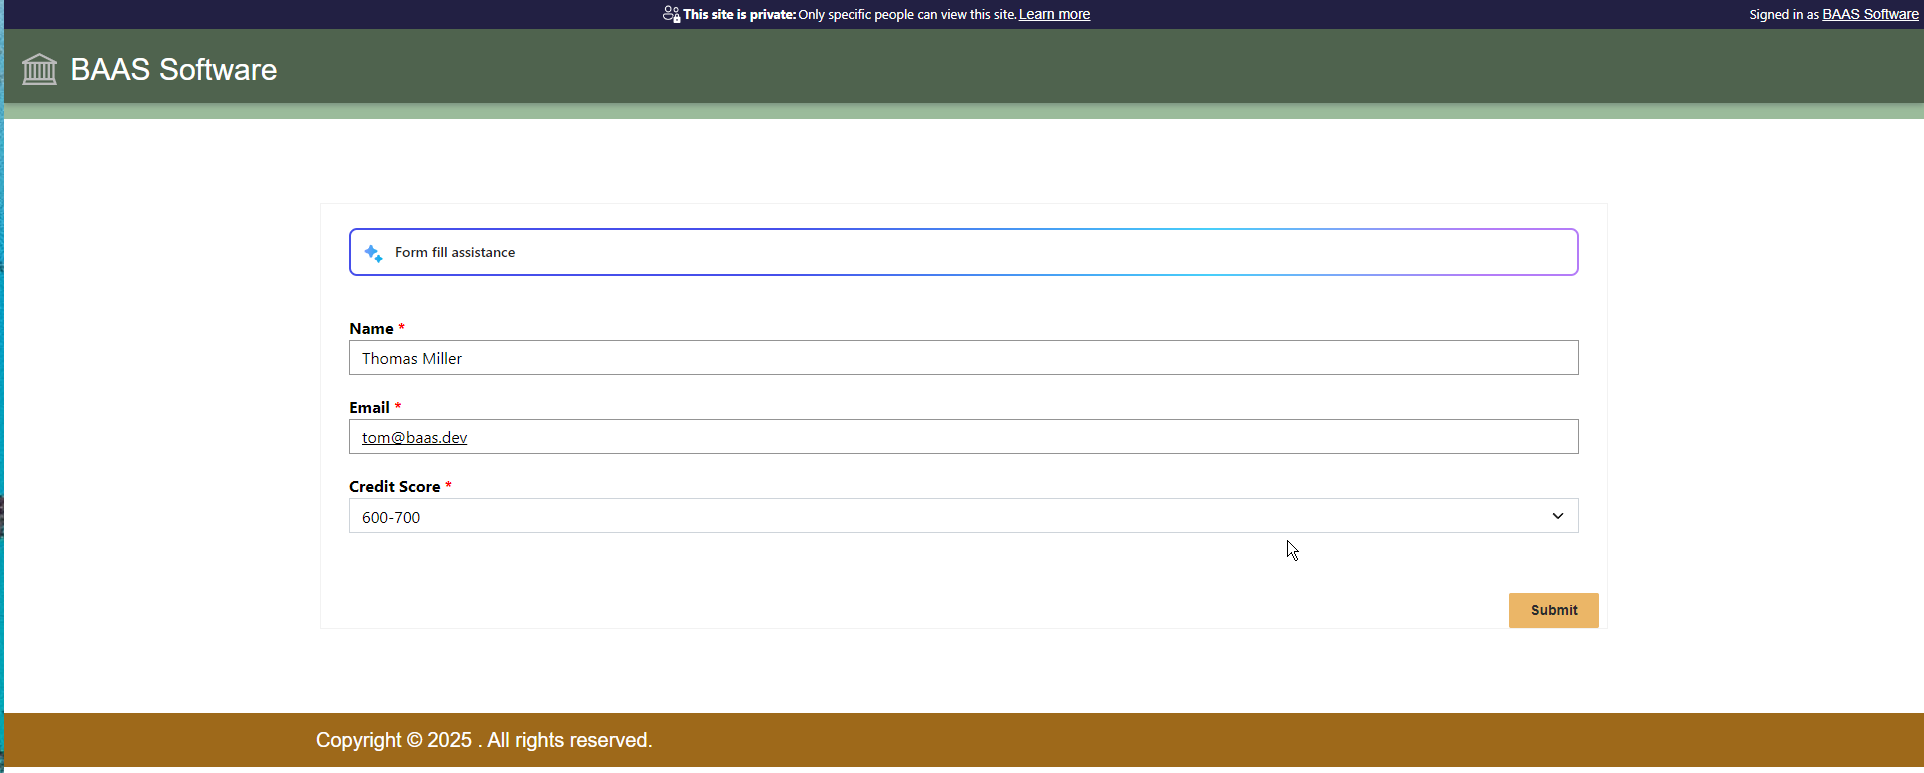This screenshot has height=773, width=1924.
Task: Click the BAAS Software signed-in account link
Action: pos(1869,14)
